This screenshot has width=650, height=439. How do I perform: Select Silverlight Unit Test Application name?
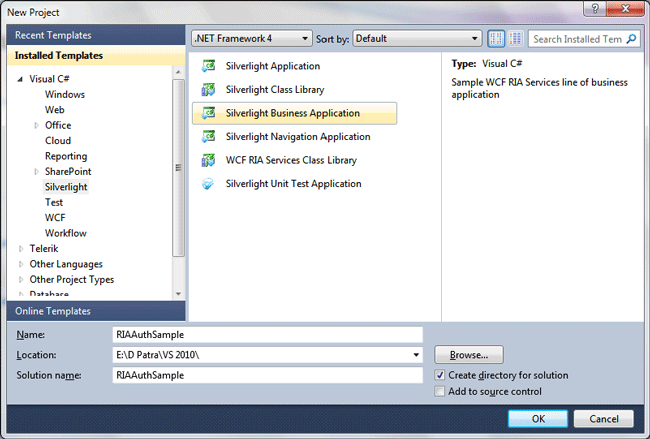tap(293, 184)
